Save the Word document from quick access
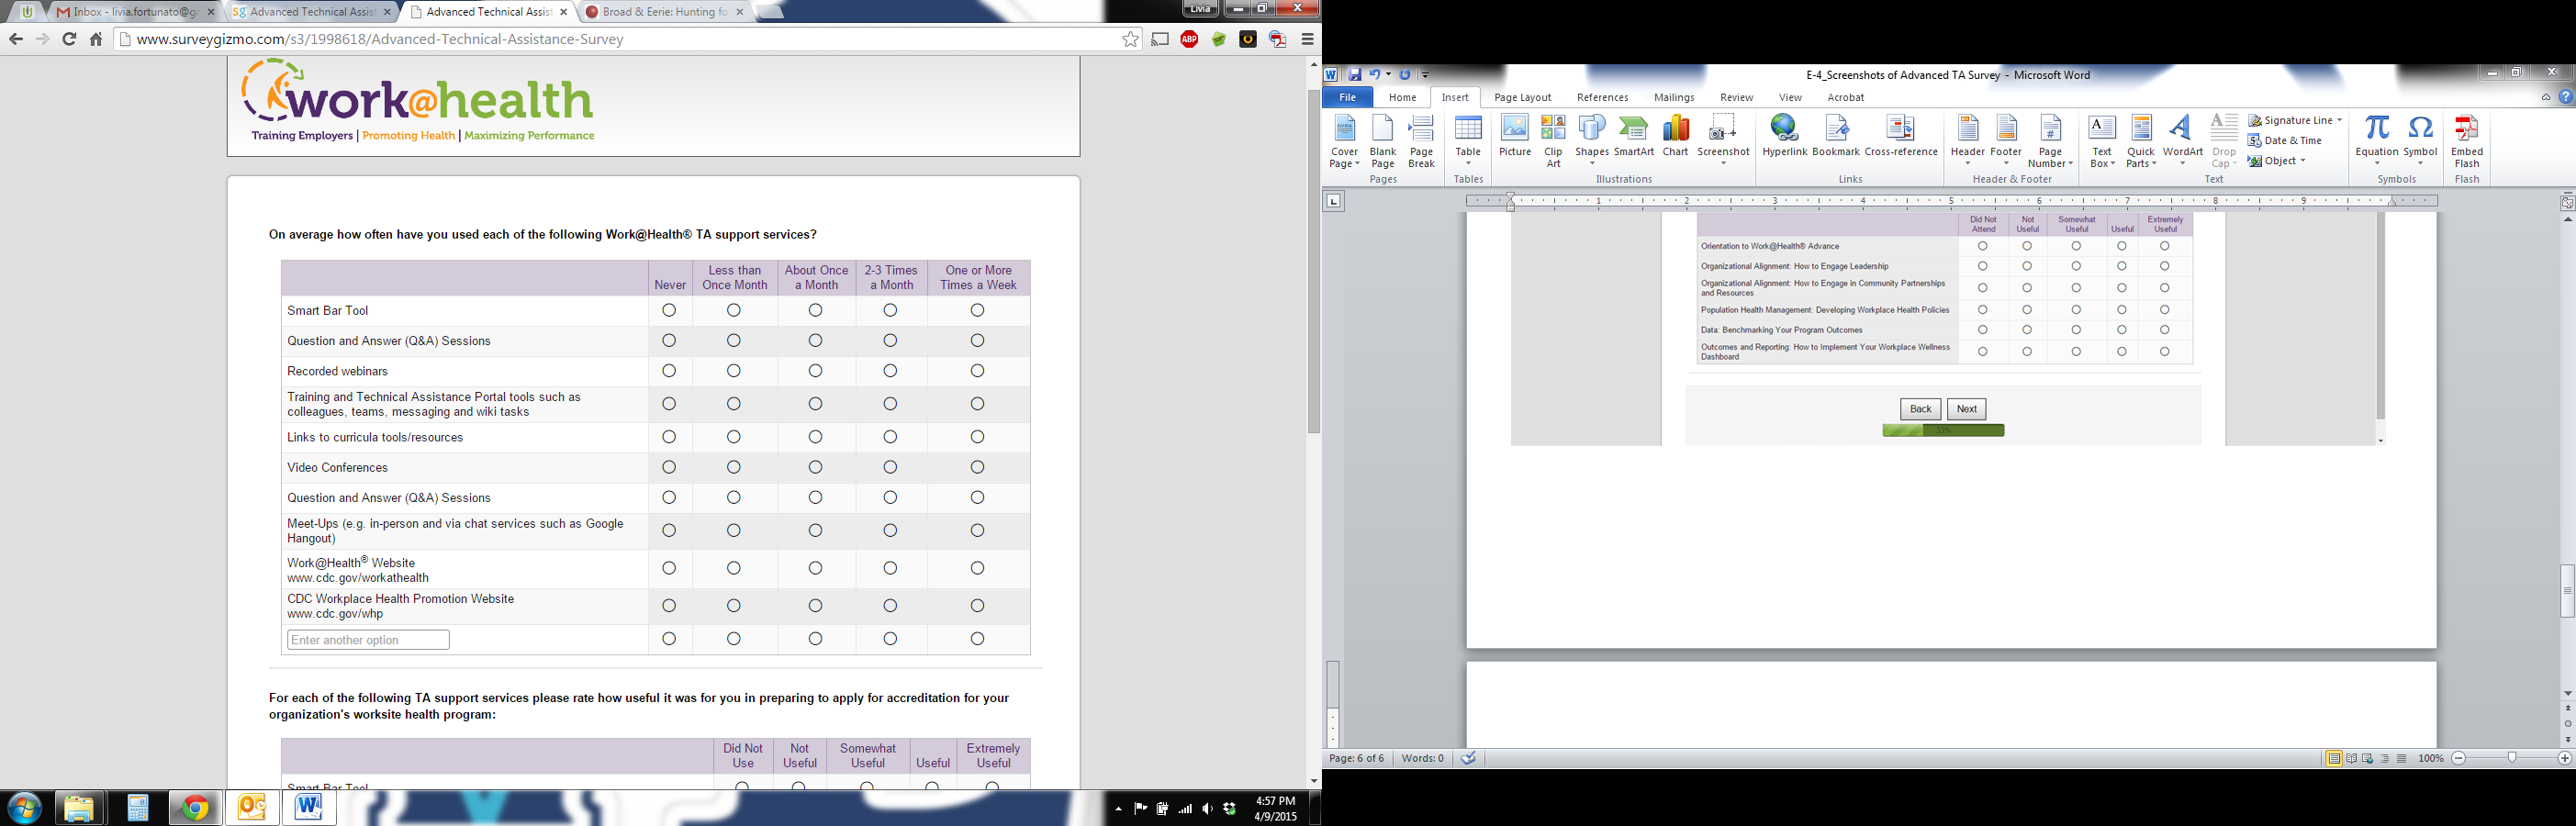The height and width of the screenshot is (826, 2576). point(1354,74)
